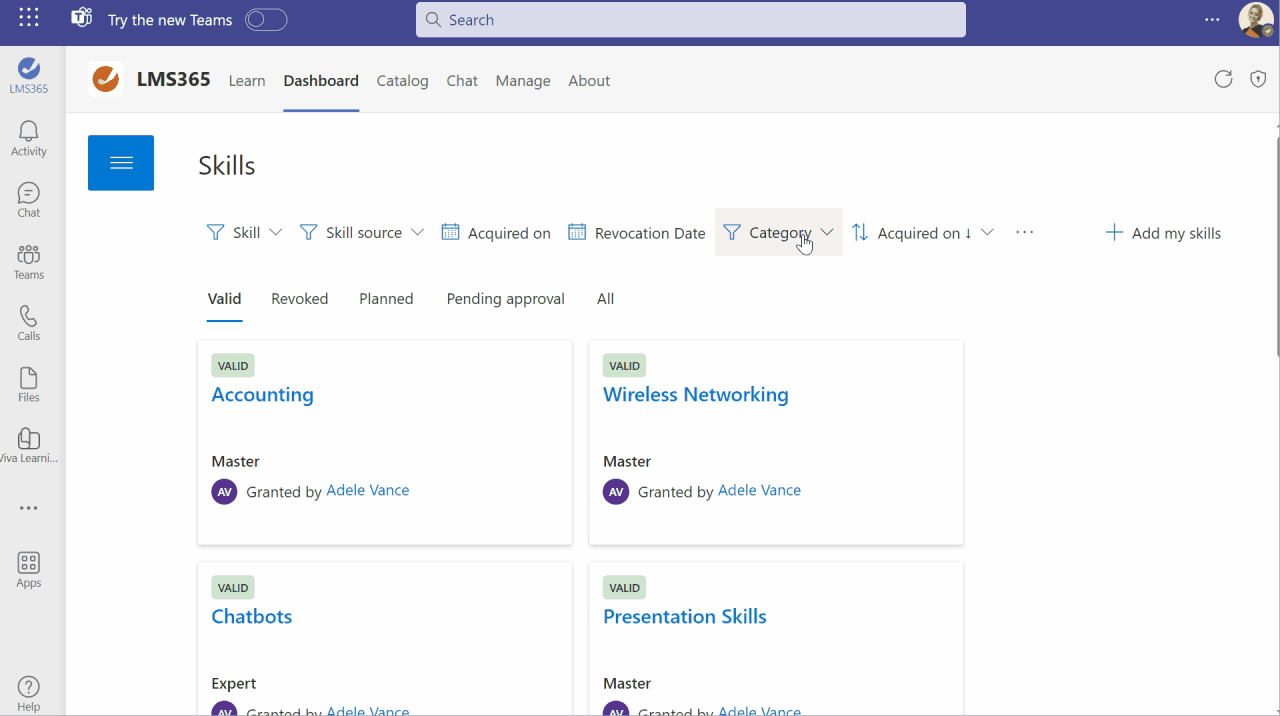Open the Pending approval tab
The width and height of the screenshot is (1280, 716).
point(506,299)
